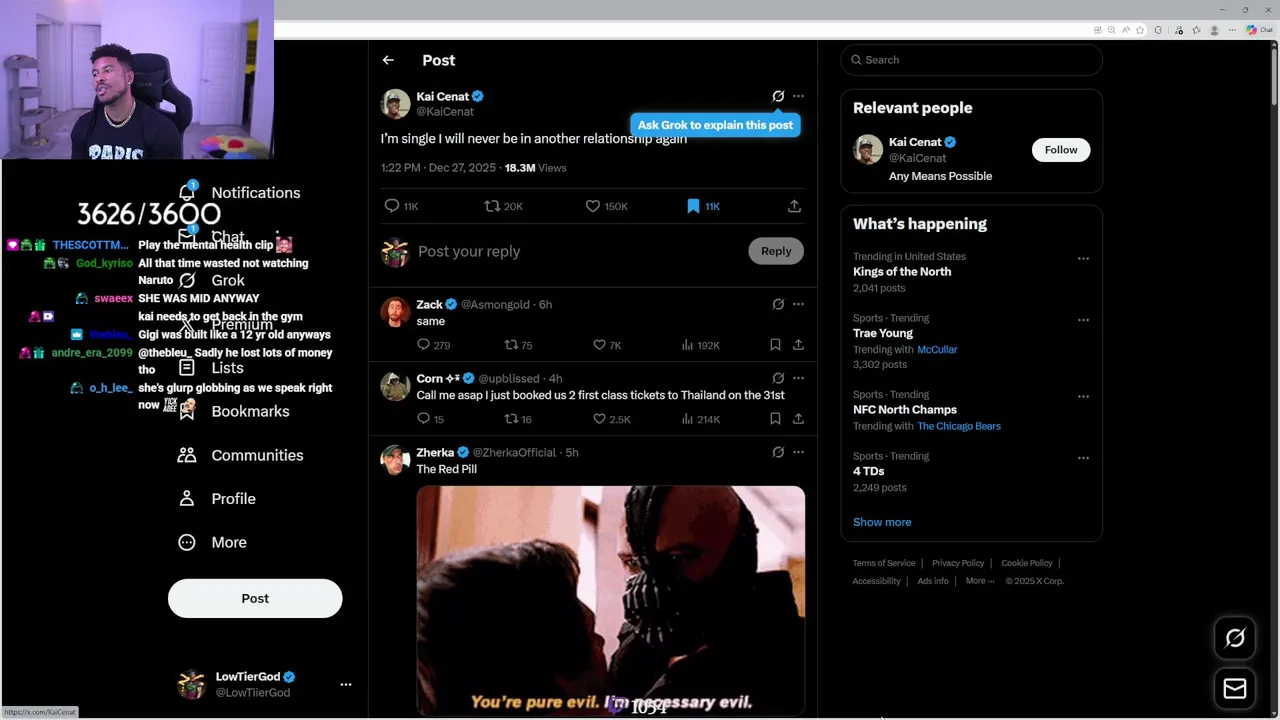Follow Kai Cenat in Relevant people
1280x720 pixels.
click(x=1061, y=150)
